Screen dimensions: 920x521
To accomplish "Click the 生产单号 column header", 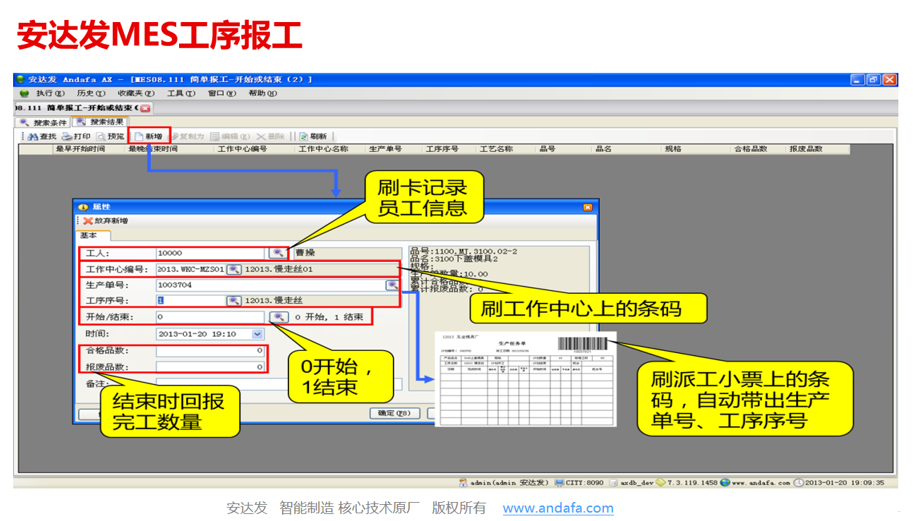I will tap(385, 149).
